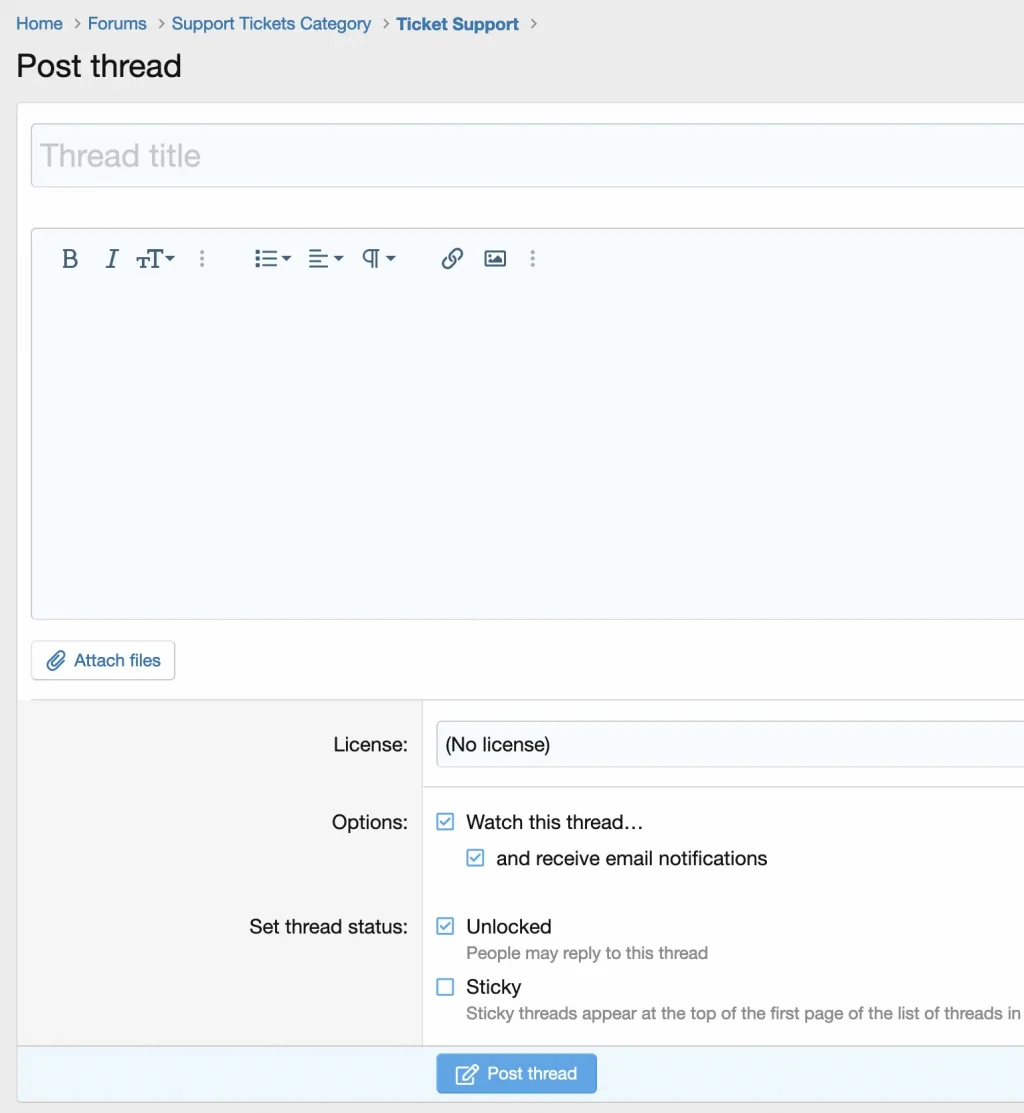The width and height of the screenshot is (1024, 1113).
Task: Click 'People may reply to this thread' text
Action: (x=587, y=953)
